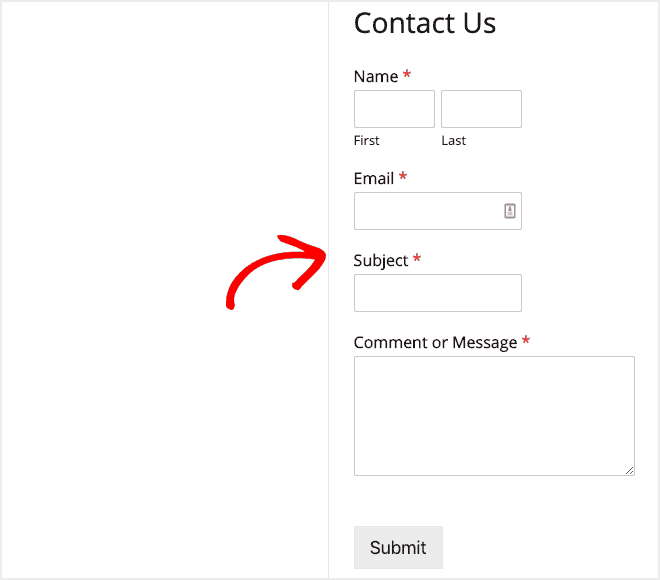Focus the Last name input box

coord(481,109)
